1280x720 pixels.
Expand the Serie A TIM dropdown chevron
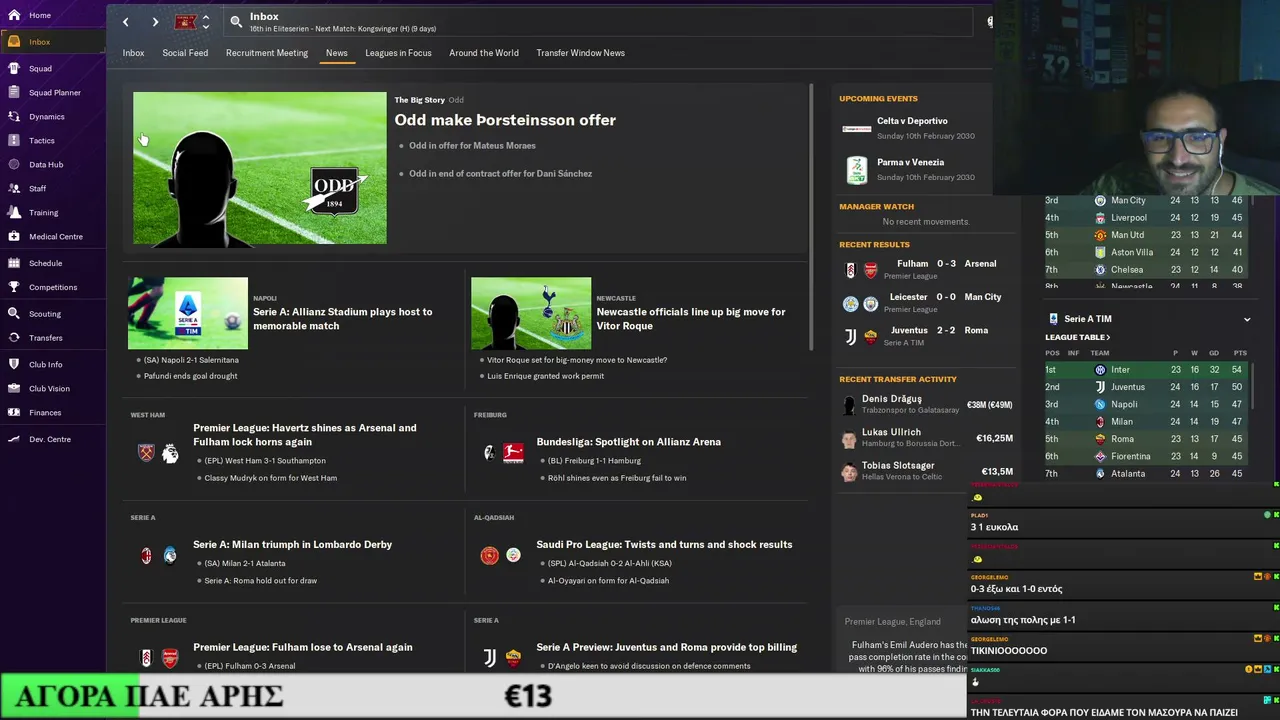1247,320
